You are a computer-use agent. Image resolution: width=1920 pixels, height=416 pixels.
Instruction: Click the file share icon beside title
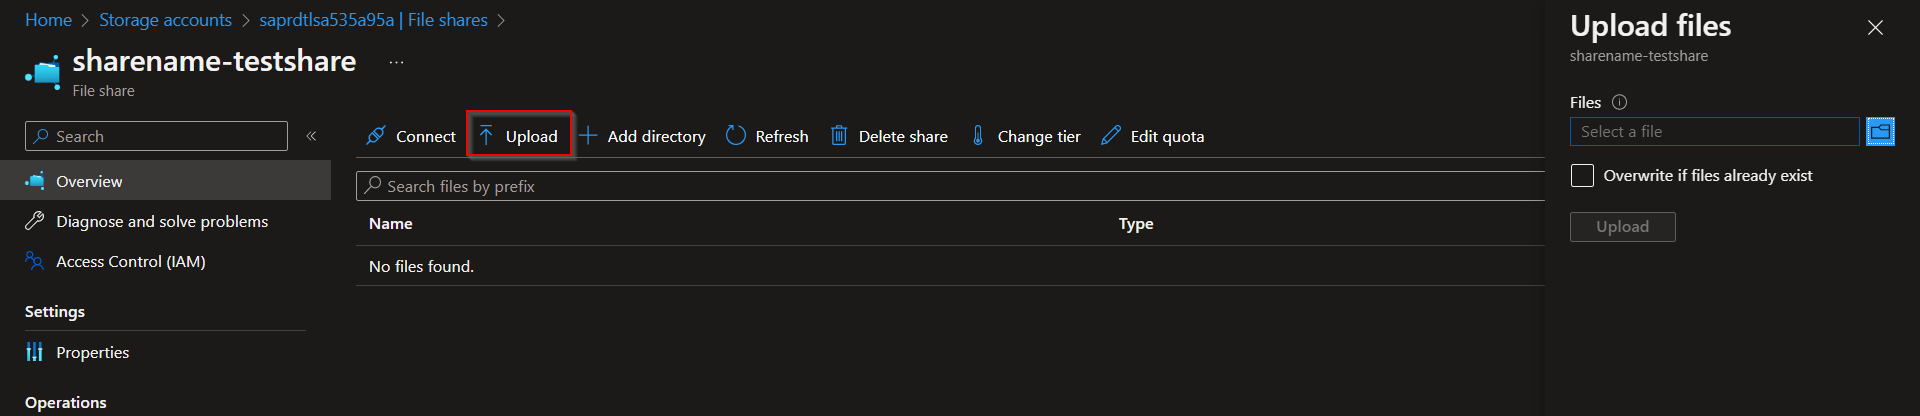(43, 73)
